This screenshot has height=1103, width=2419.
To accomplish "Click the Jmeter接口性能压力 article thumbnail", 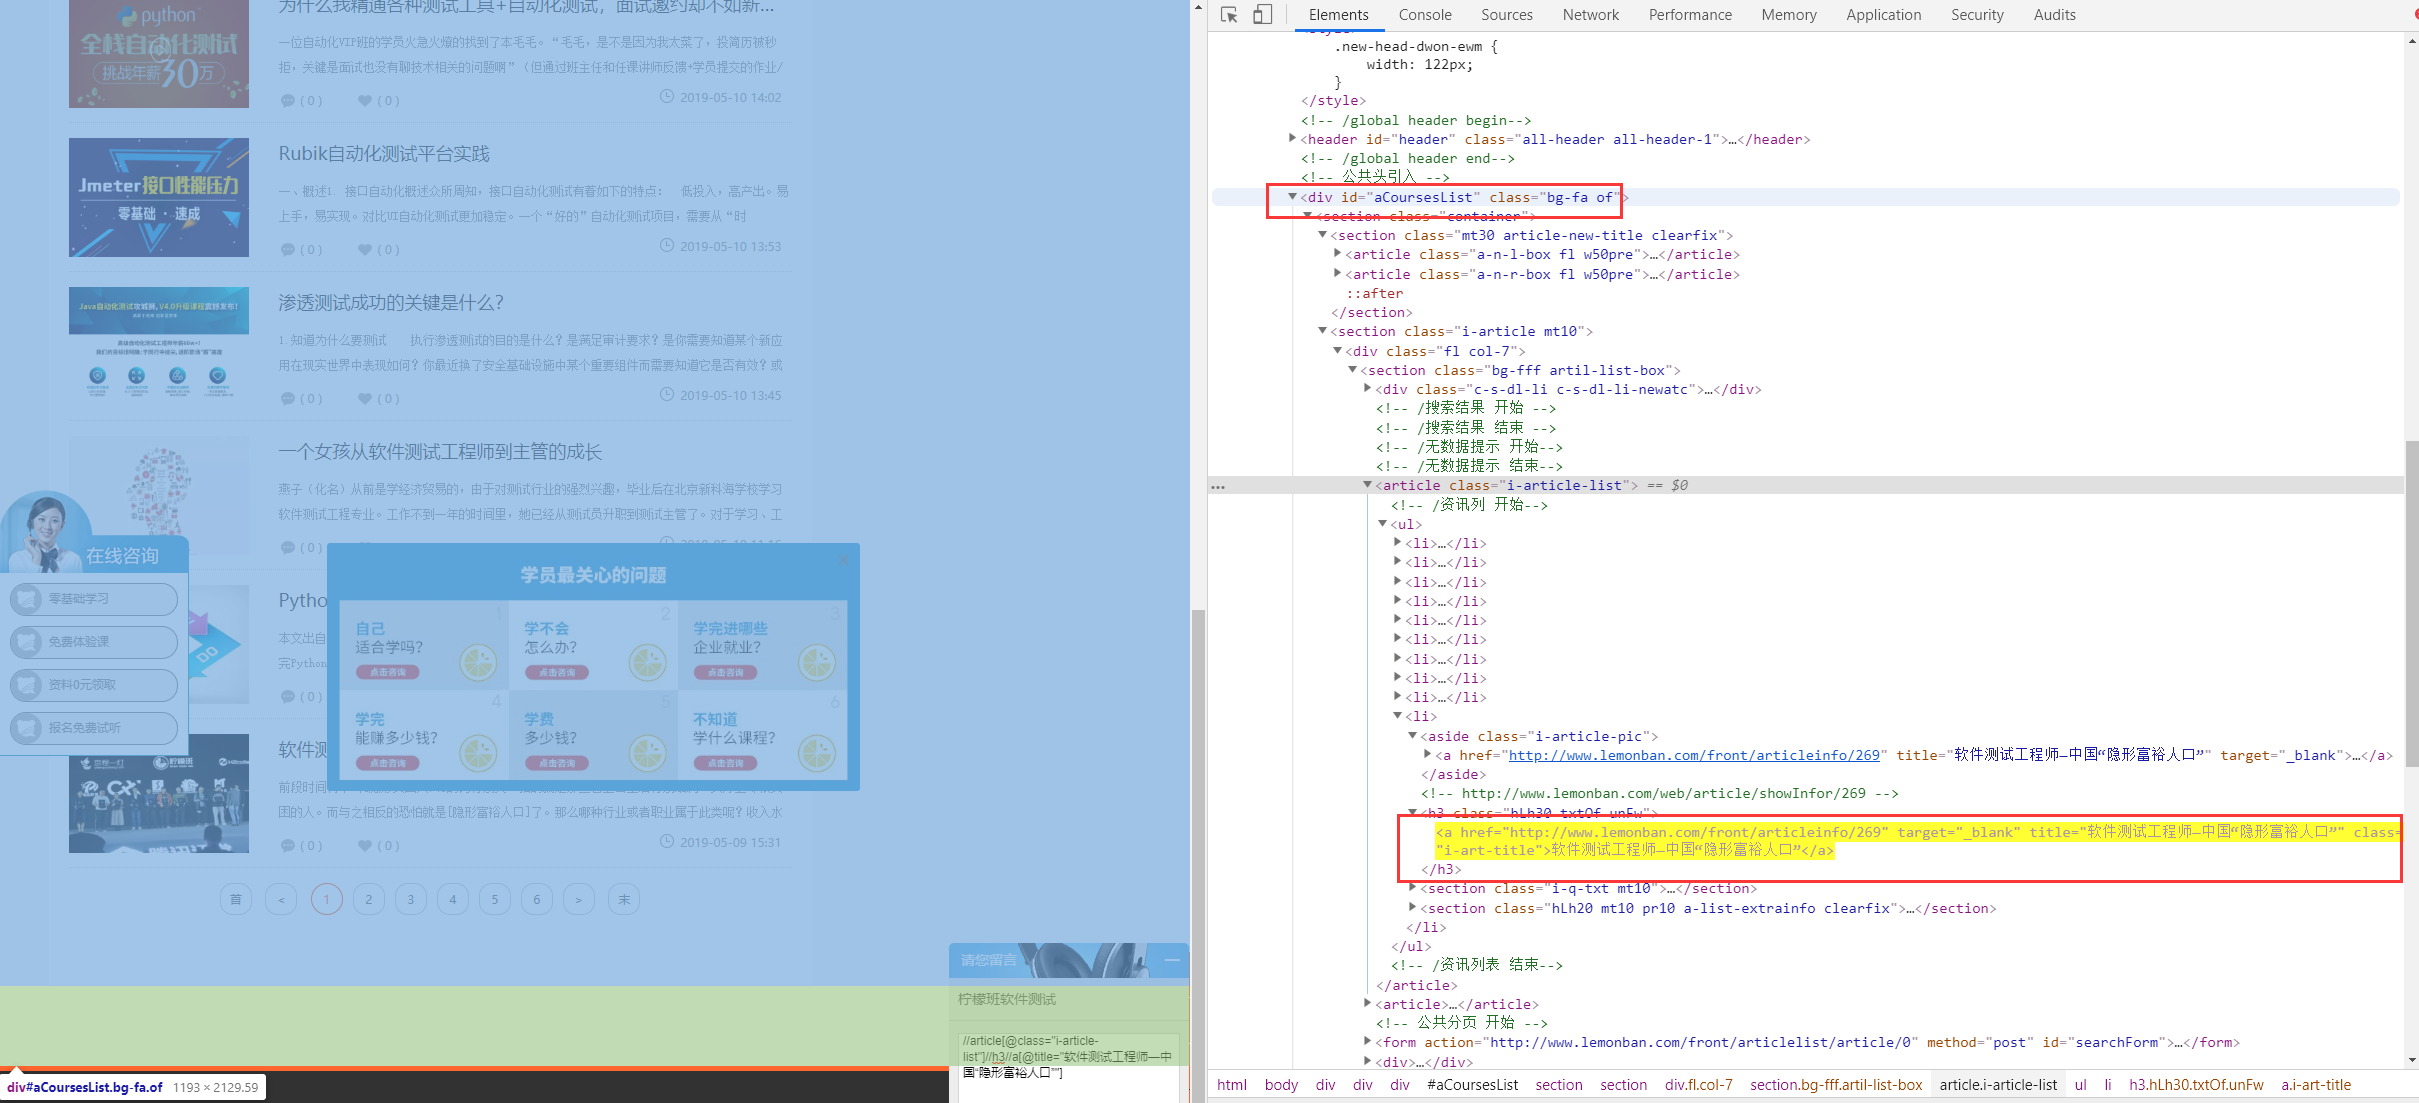I will (x=159, y=197).
